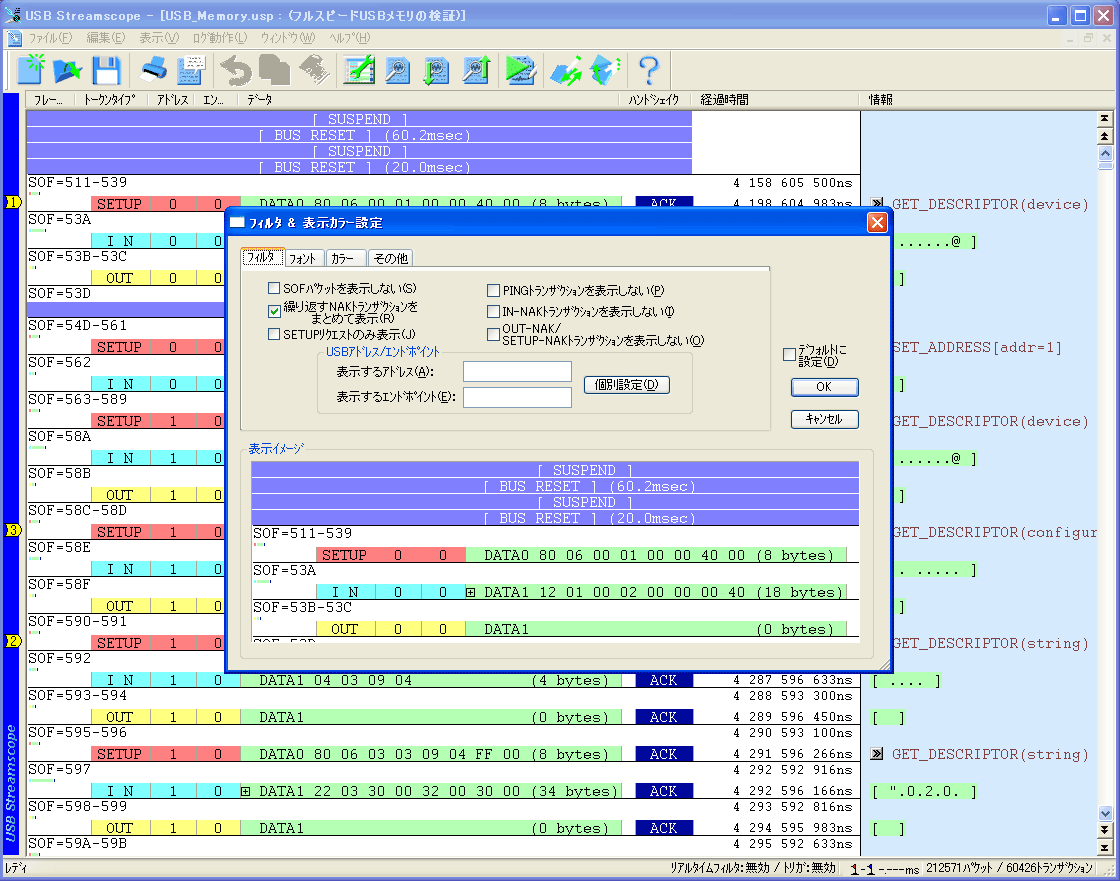Click the 個別設定(D) button
Viewport: 1120px width, 881px height.
tap(626, 384)
